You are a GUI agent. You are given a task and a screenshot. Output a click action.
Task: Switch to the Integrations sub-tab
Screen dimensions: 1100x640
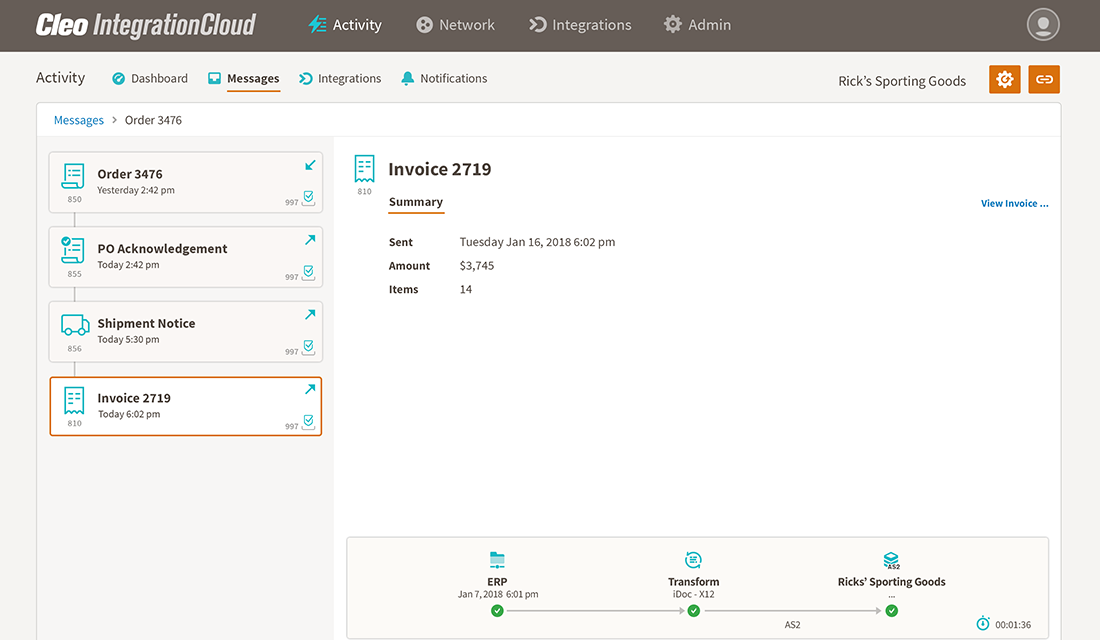340,79
